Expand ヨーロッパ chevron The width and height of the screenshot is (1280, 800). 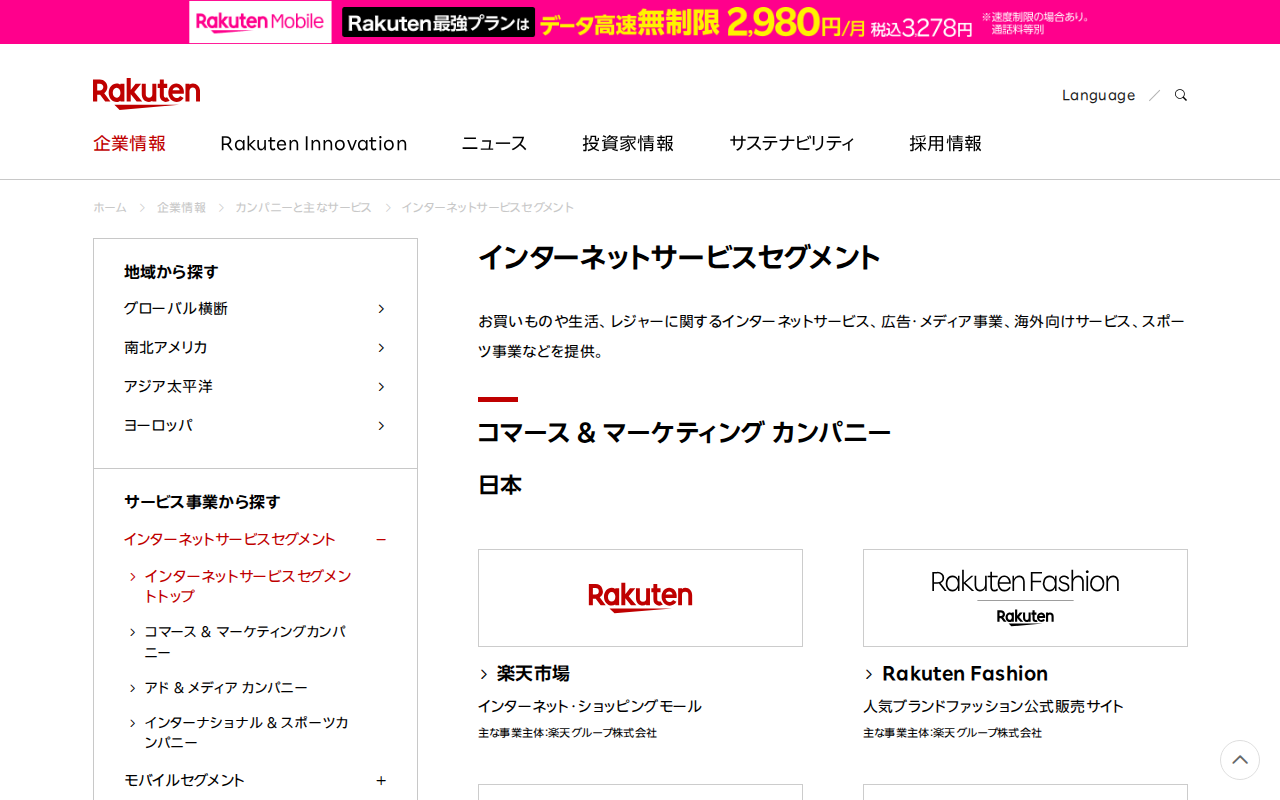point(381,426)
